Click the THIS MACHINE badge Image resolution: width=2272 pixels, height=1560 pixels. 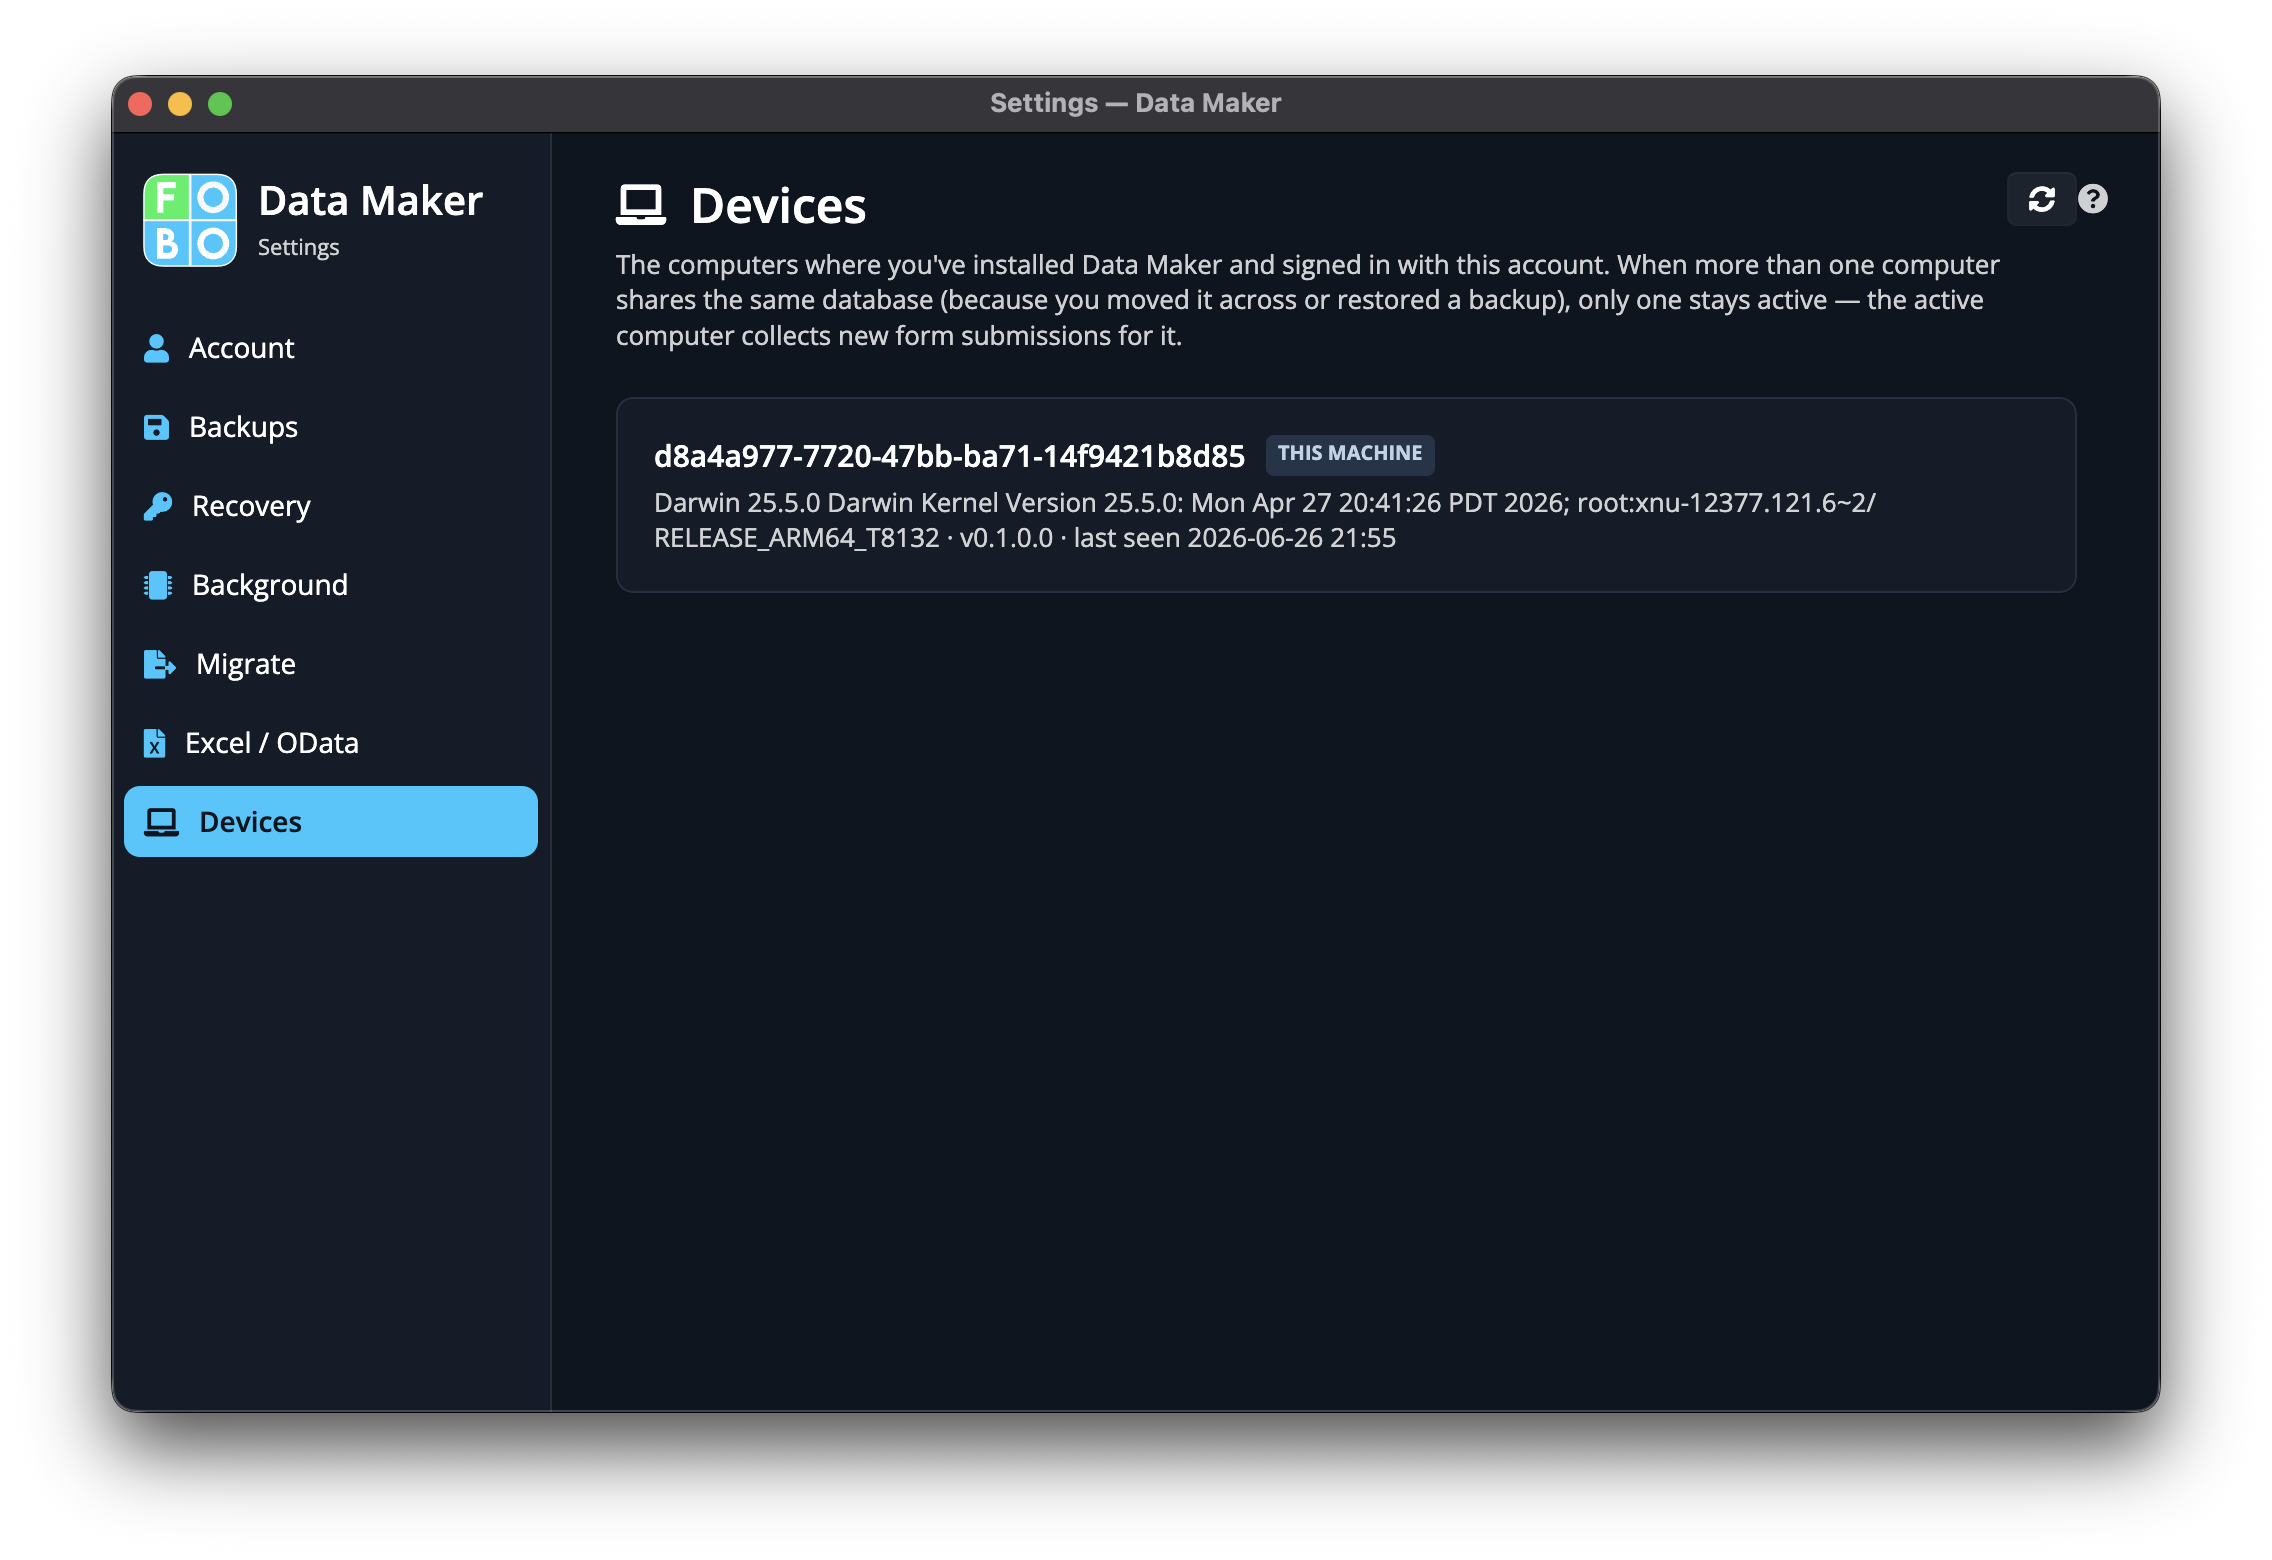point(1350,454)
